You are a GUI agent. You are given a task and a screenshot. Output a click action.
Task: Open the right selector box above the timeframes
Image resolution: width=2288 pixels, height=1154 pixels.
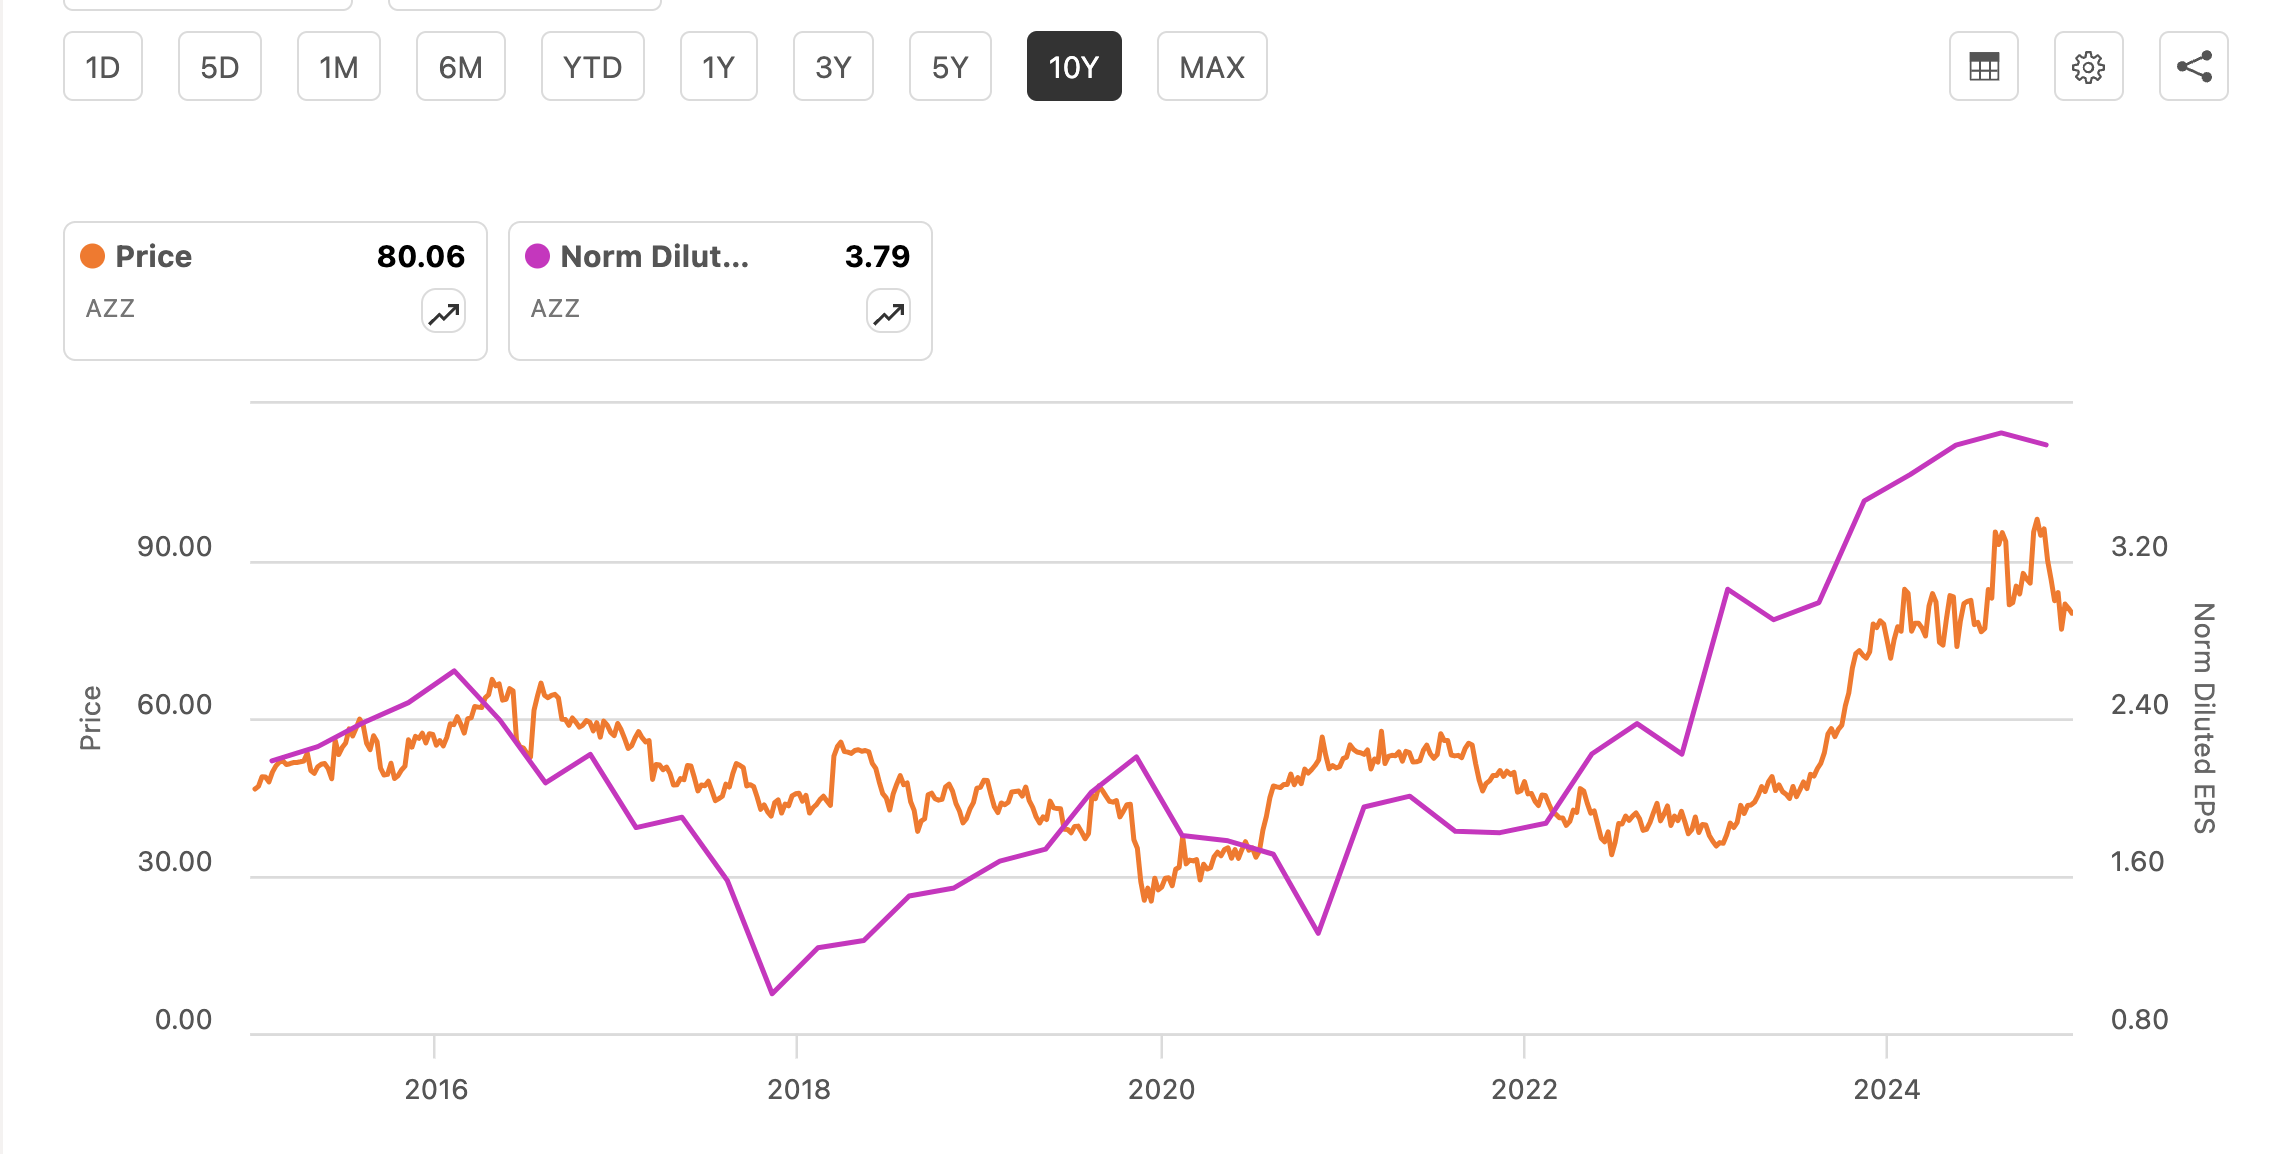525,5
